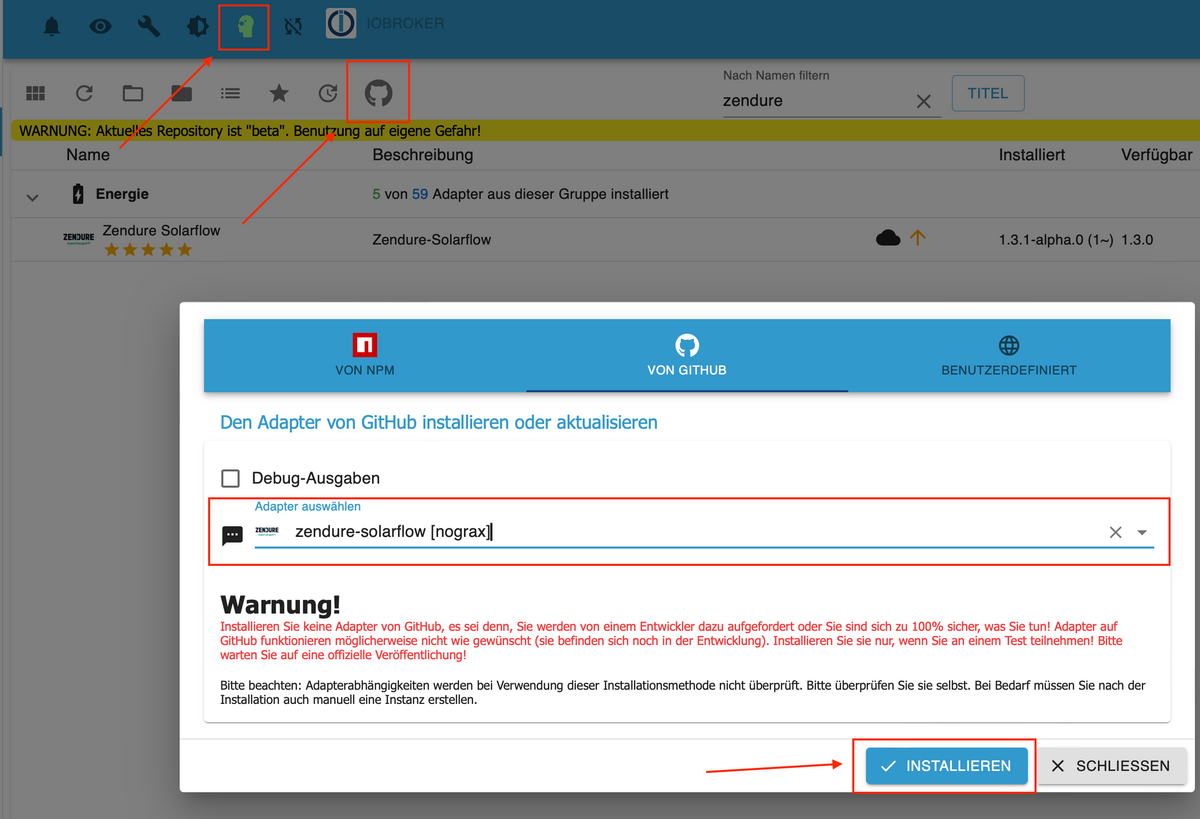Click the Zendure-Solarflow description text
The image size is (1200, 819).
[431, 240]
